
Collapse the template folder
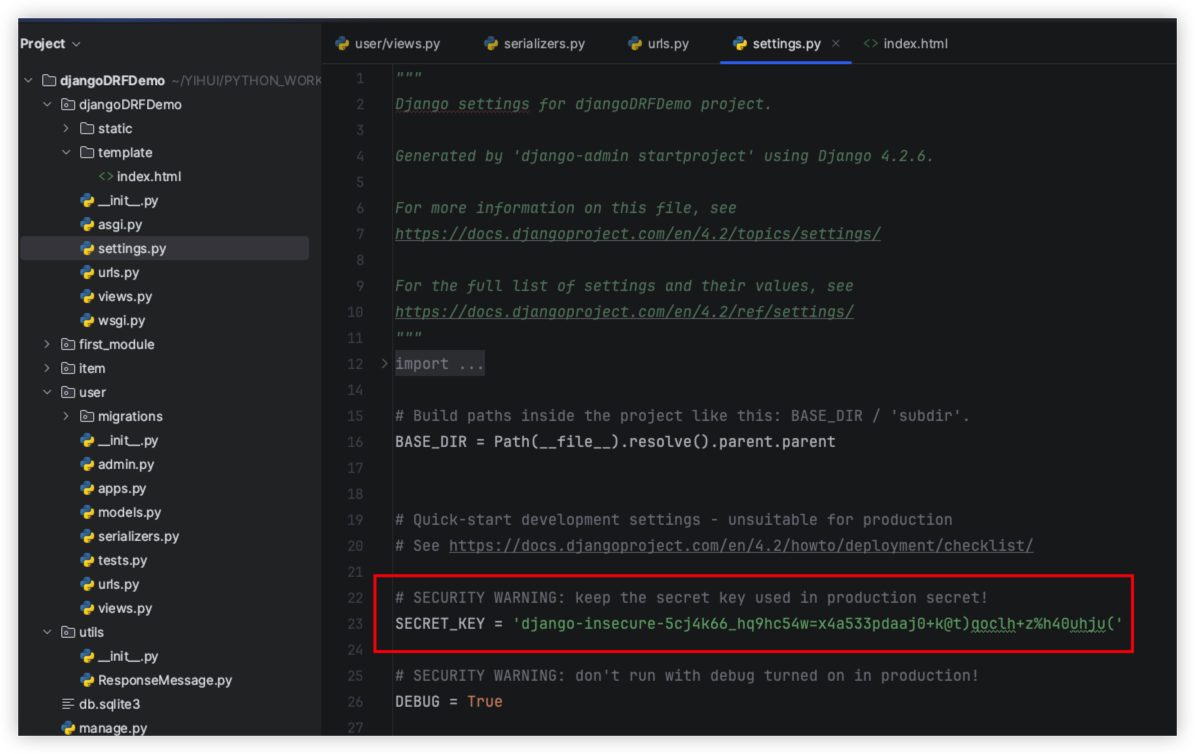point(66,152)
